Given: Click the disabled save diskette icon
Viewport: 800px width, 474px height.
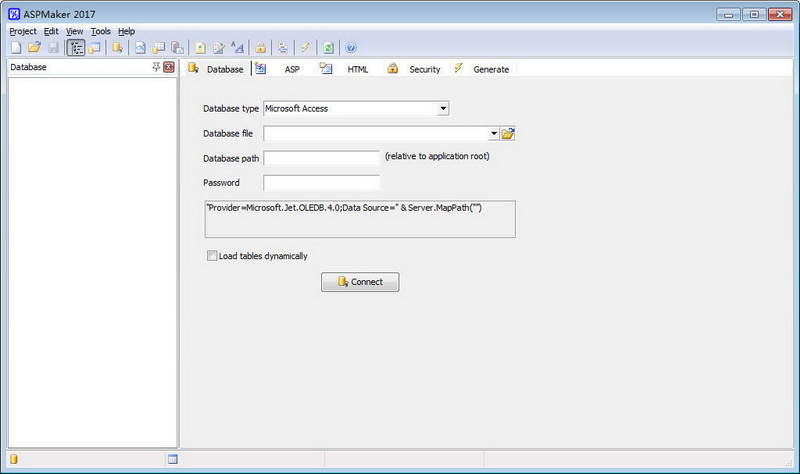Looking at the screenshot, I should (x=53, y=48).
